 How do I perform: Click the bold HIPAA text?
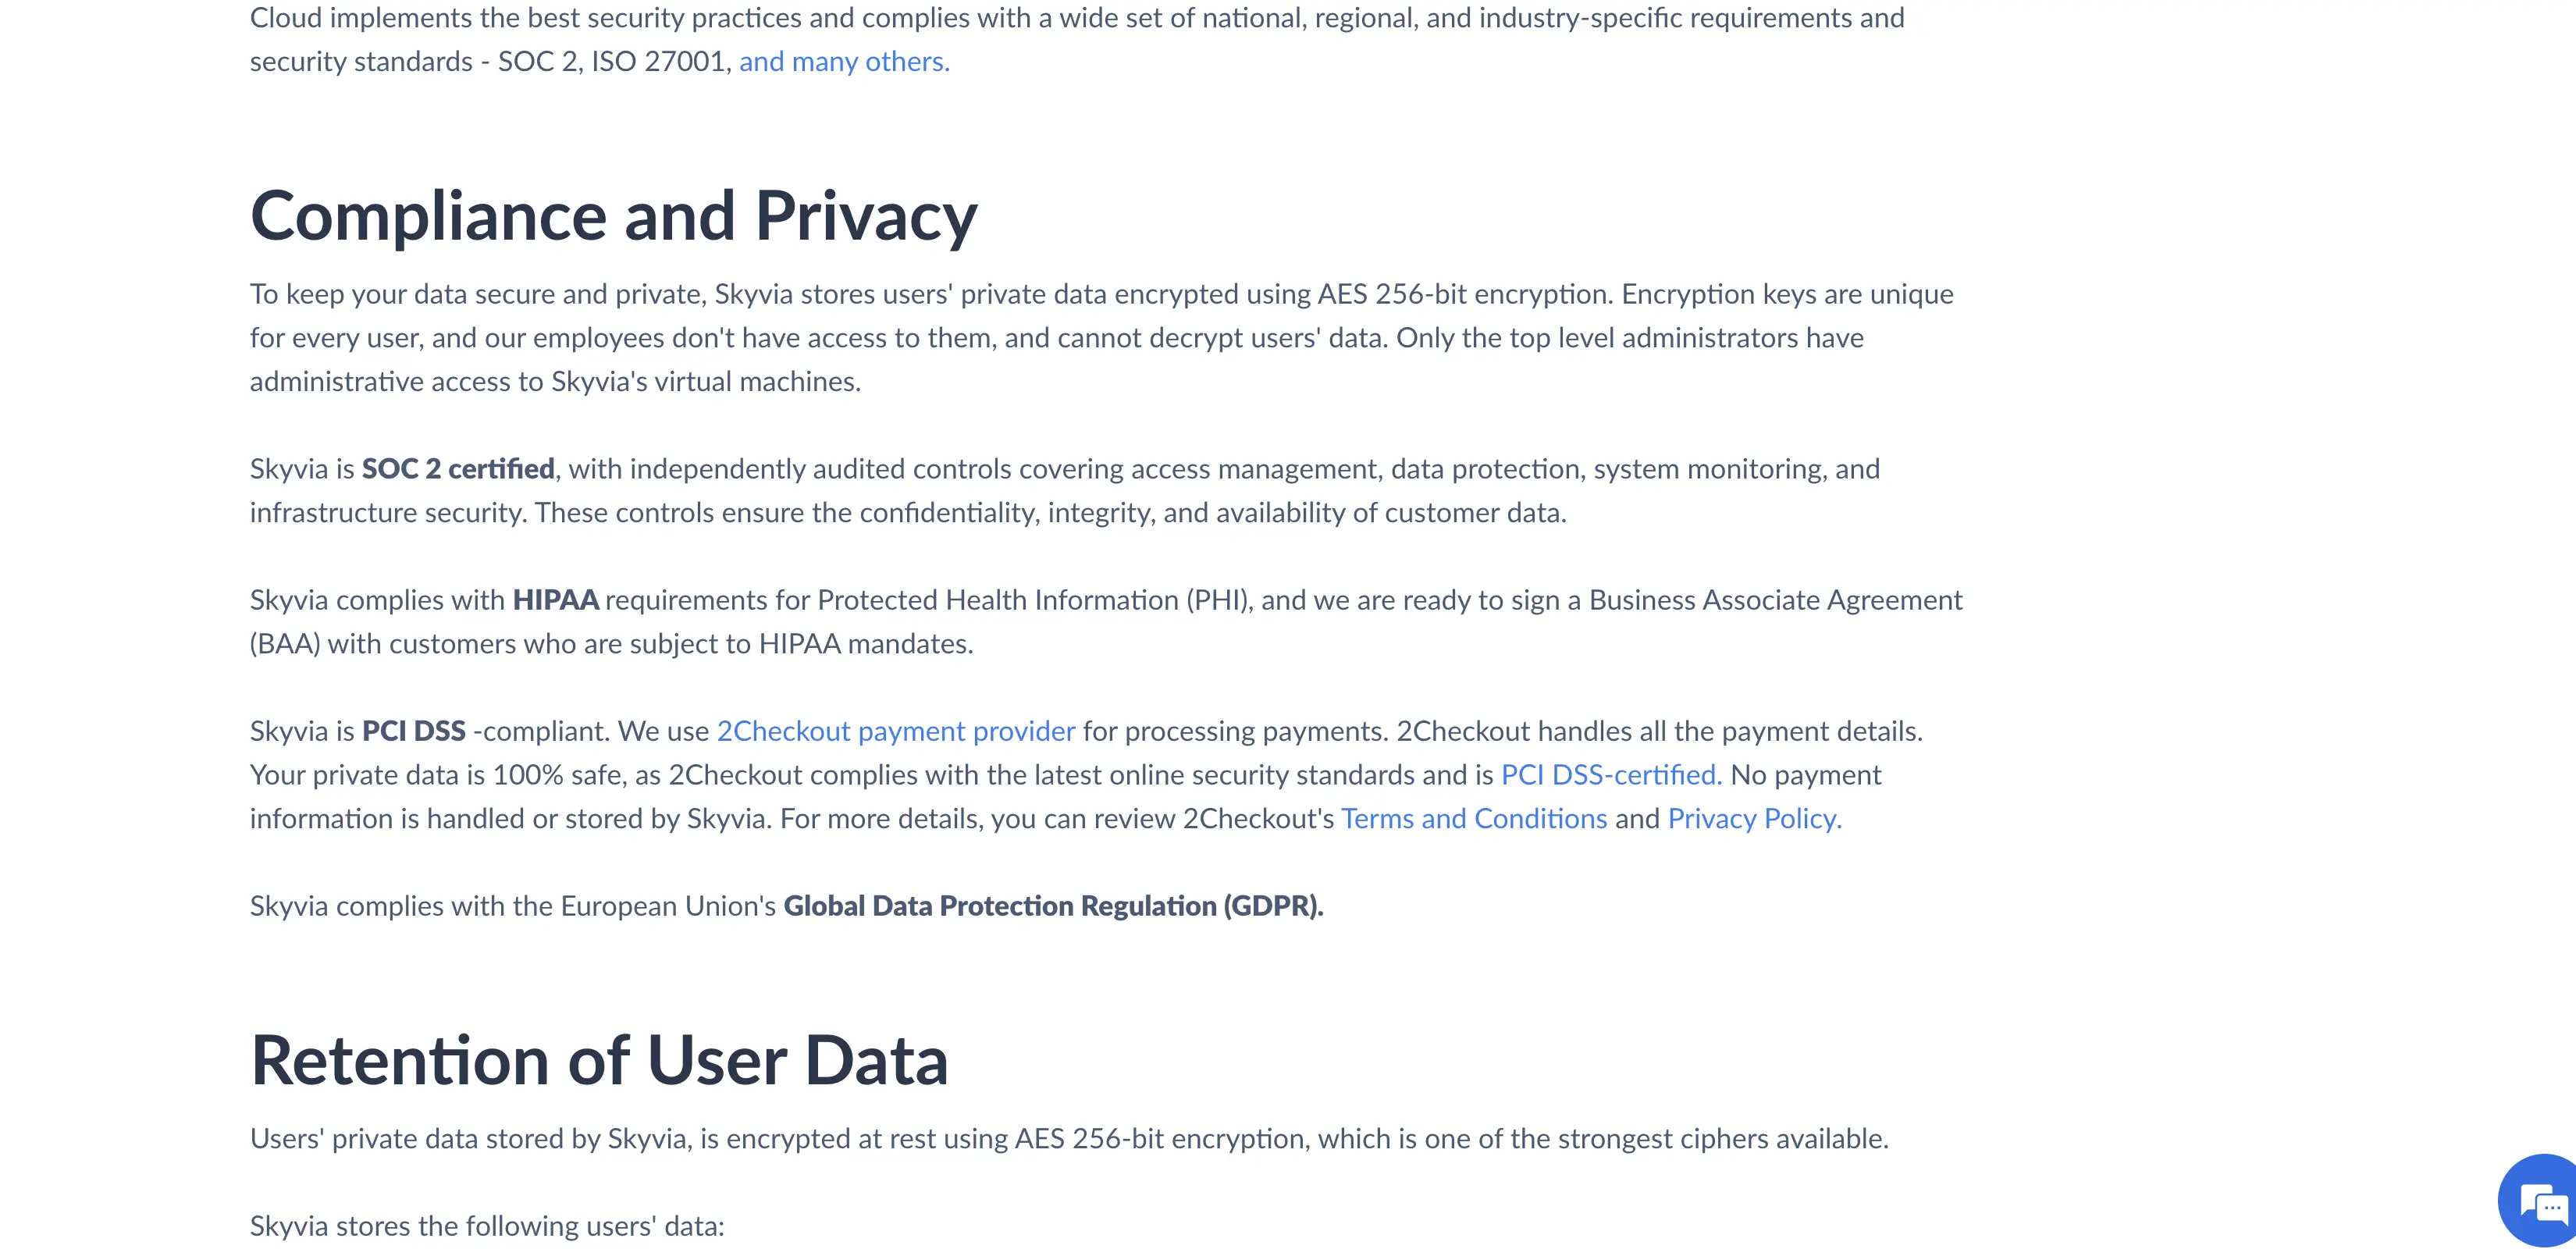[x=555, y=600]
